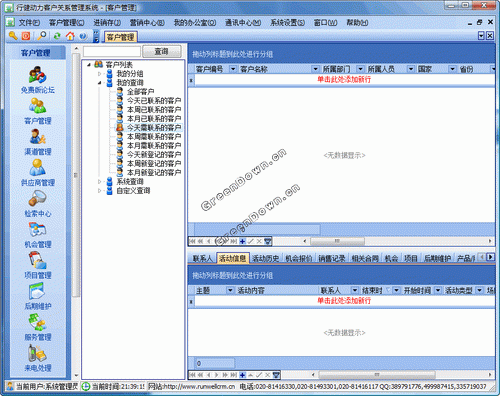Click the green refresh toolbar icon
Image resolution: width=500 pixels, height=396 pixels.
[x=57, y=36]
